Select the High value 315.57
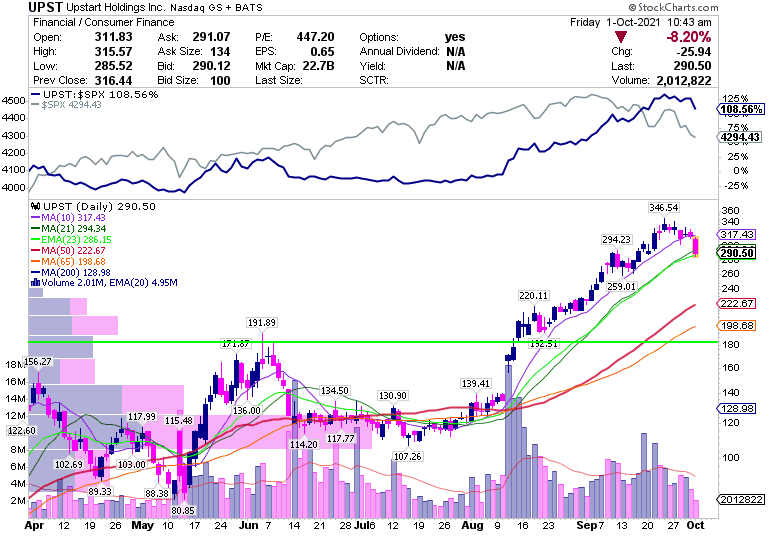The image size is (773, 537). point(113,51)
